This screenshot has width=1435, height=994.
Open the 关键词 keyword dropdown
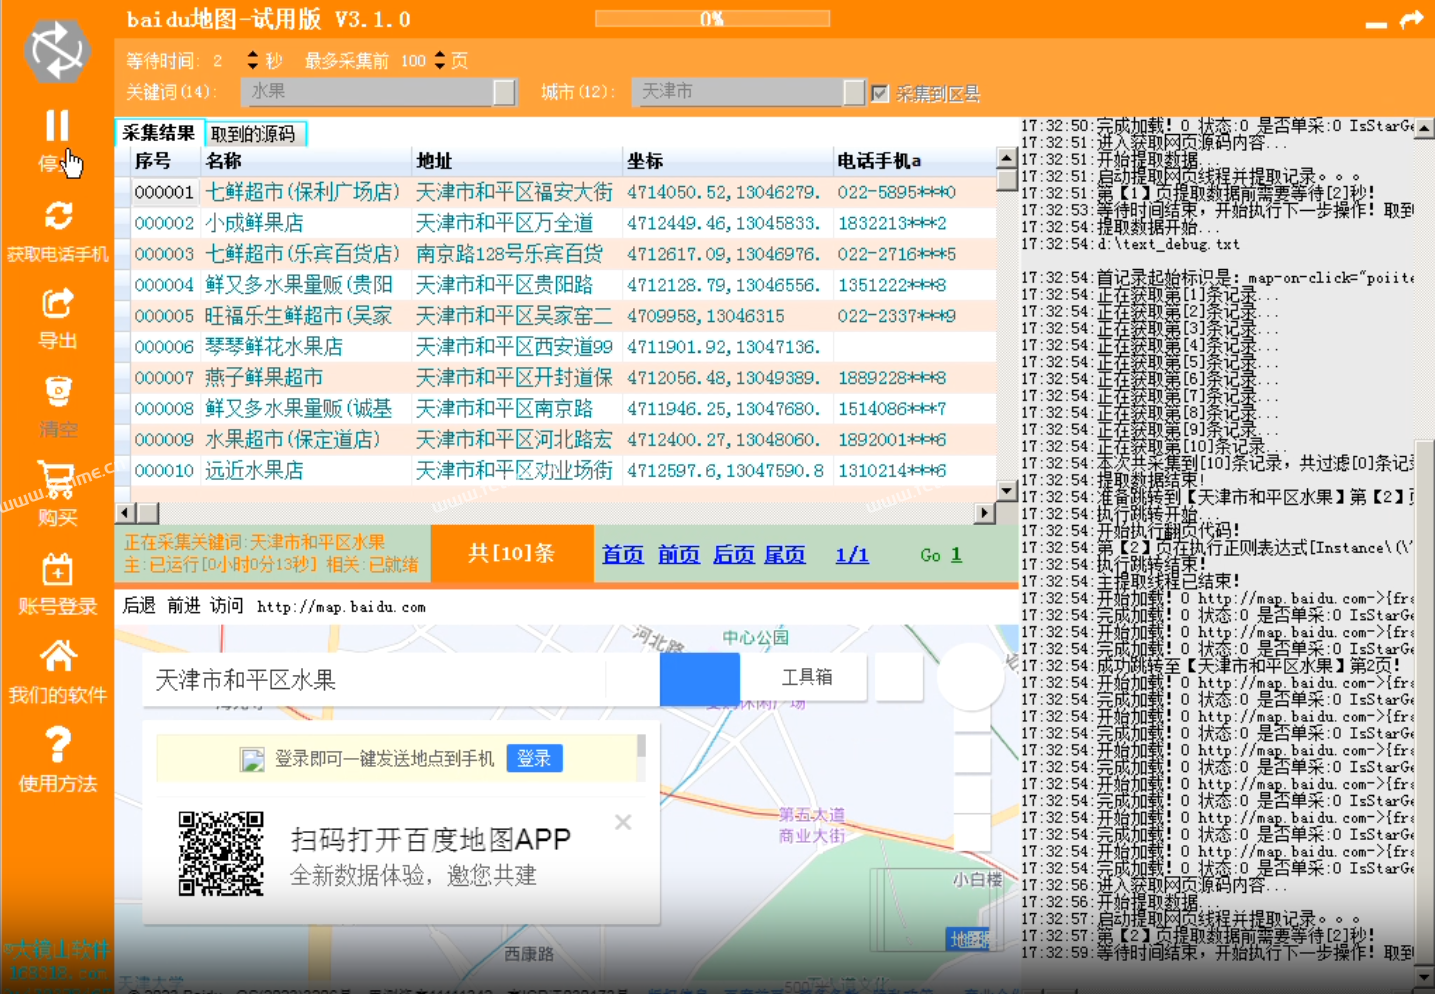coord(504,92)
